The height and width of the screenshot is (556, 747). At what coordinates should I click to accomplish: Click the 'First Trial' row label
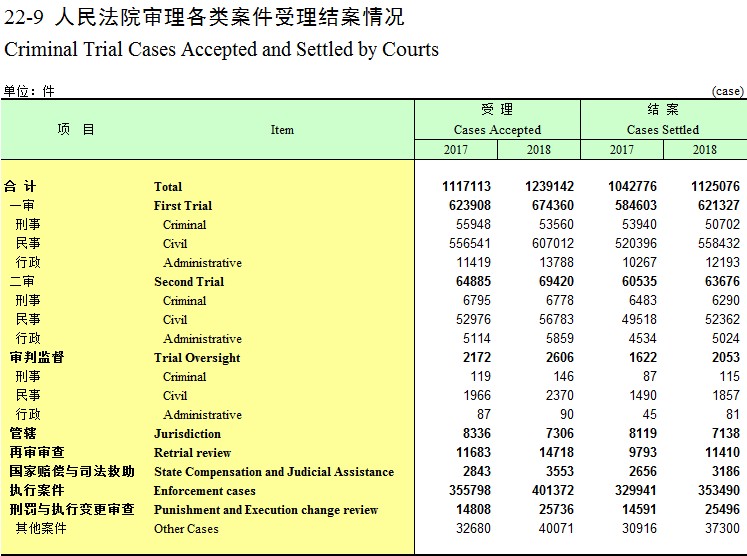click(x=183, y=206)
